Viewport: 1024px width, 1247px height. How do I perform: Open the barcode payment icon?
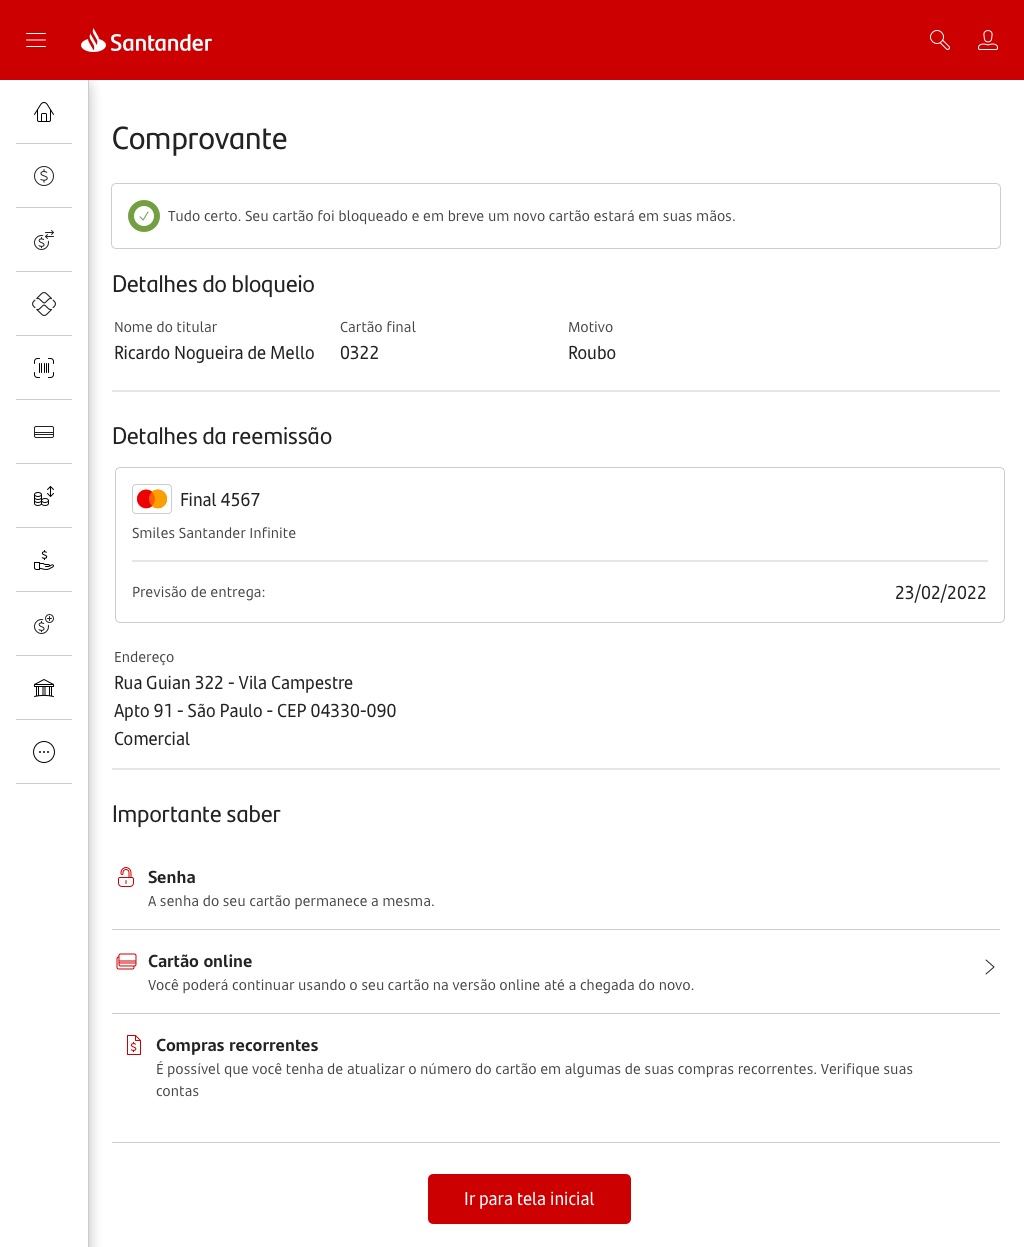click(44, 368)
